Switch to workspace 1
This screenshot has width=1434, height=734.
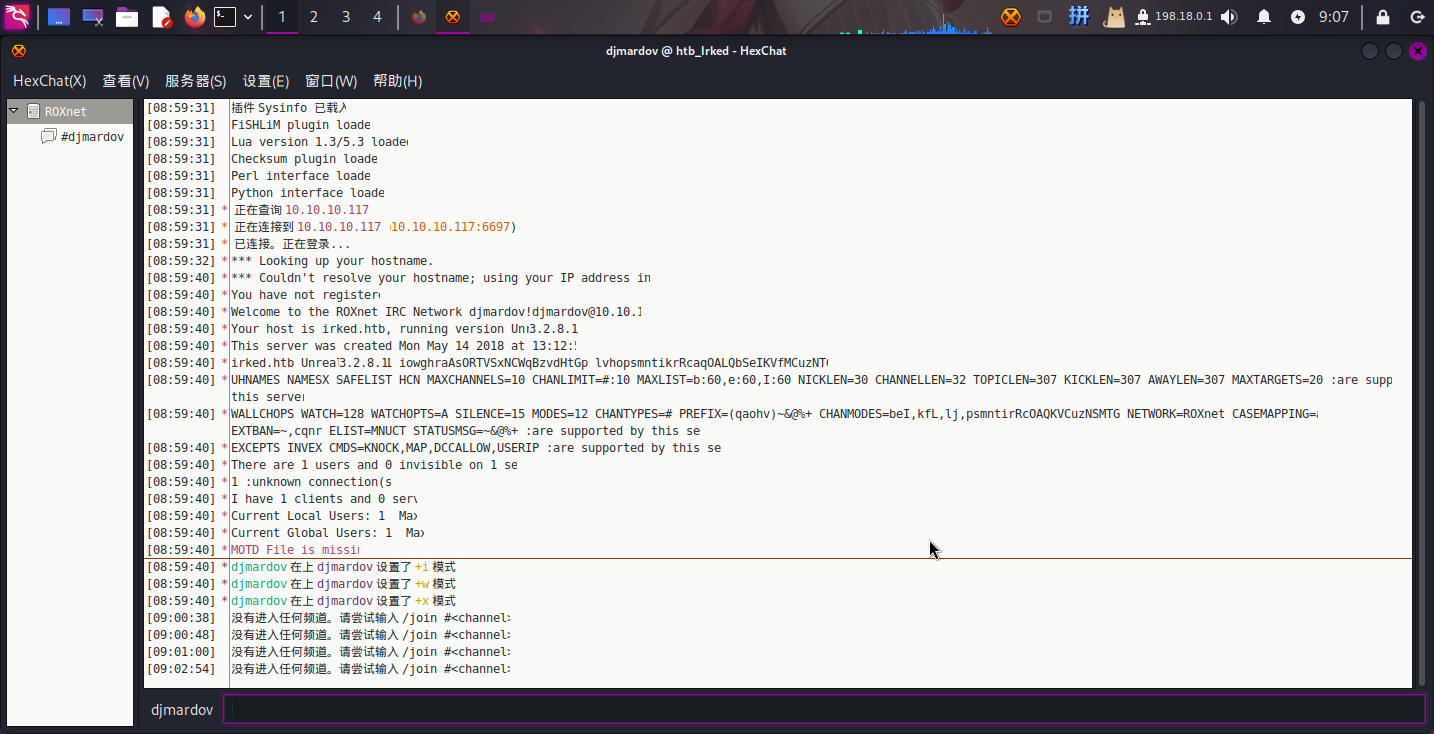[x=282, y=17]
